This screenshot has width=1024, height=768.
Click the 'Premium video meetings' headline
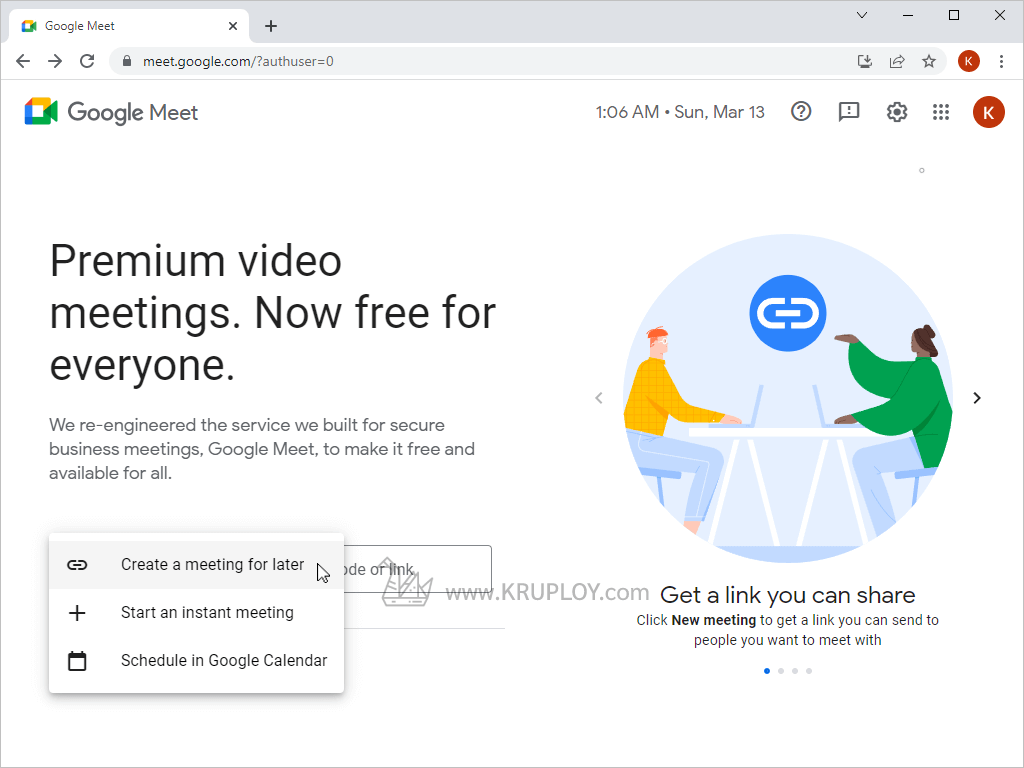(x=272, y=313)
